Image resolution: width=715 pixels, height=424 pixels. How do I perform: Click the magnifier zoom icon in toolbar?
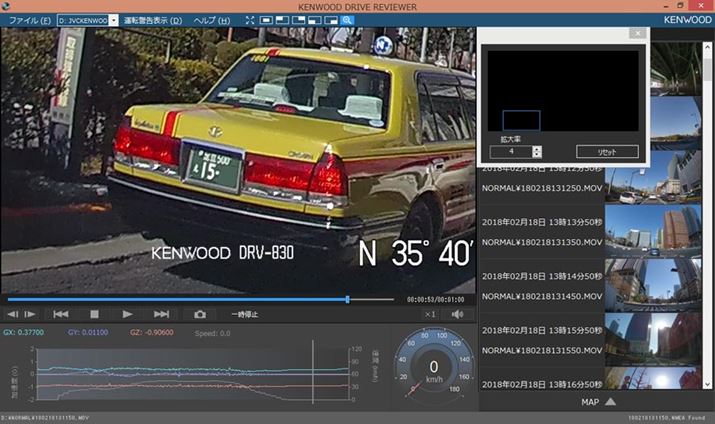coord(347,20)
